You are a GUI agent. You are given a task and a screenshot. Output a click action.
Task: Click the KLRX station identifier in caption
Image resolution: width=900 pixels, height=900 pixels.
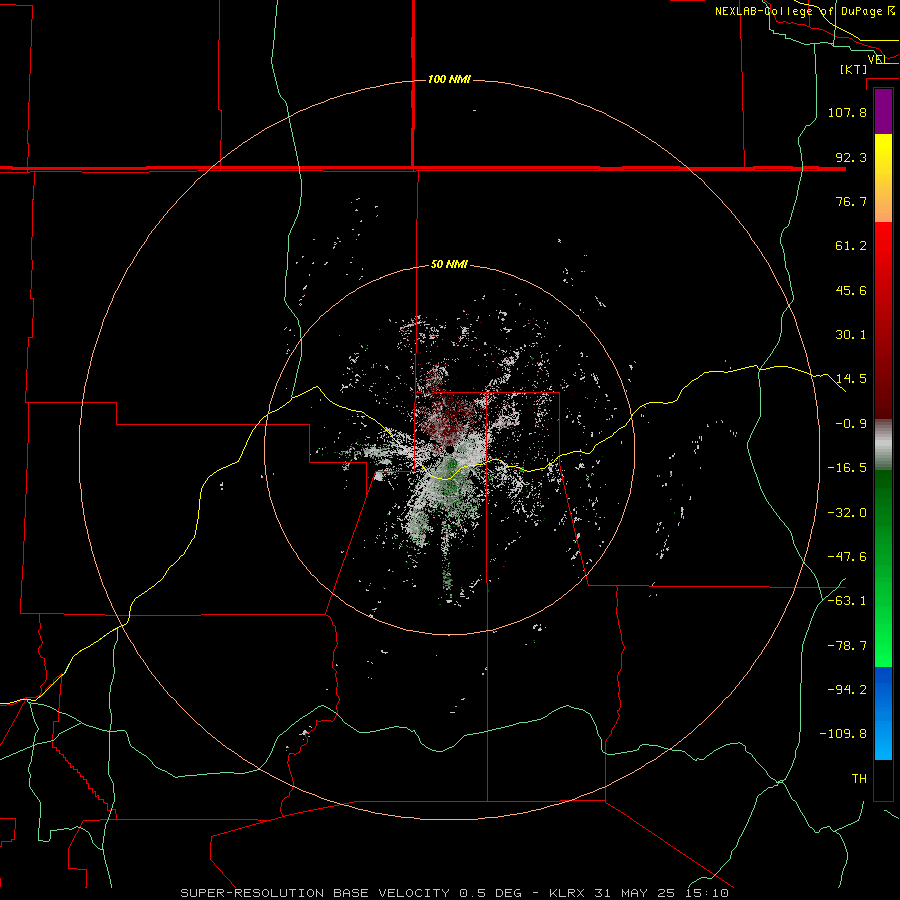pyautogui.click(x=568, y=893)
